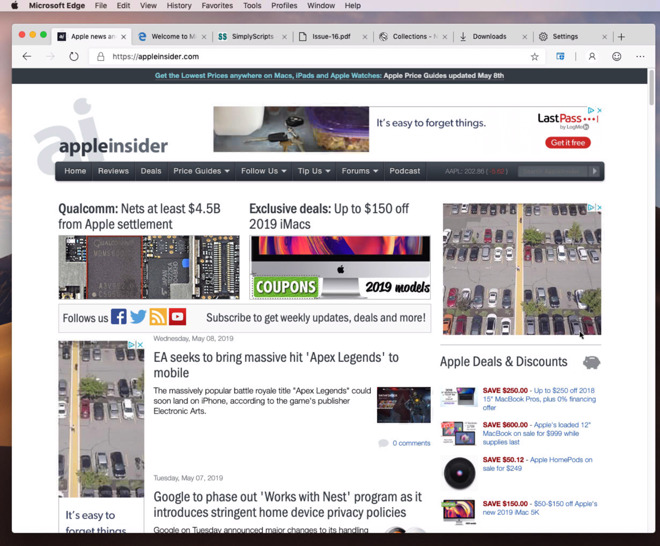Viewport: 660px width, 546px height.
Task: Switch to the Issue-16.pdf tab
Action: 332,37
